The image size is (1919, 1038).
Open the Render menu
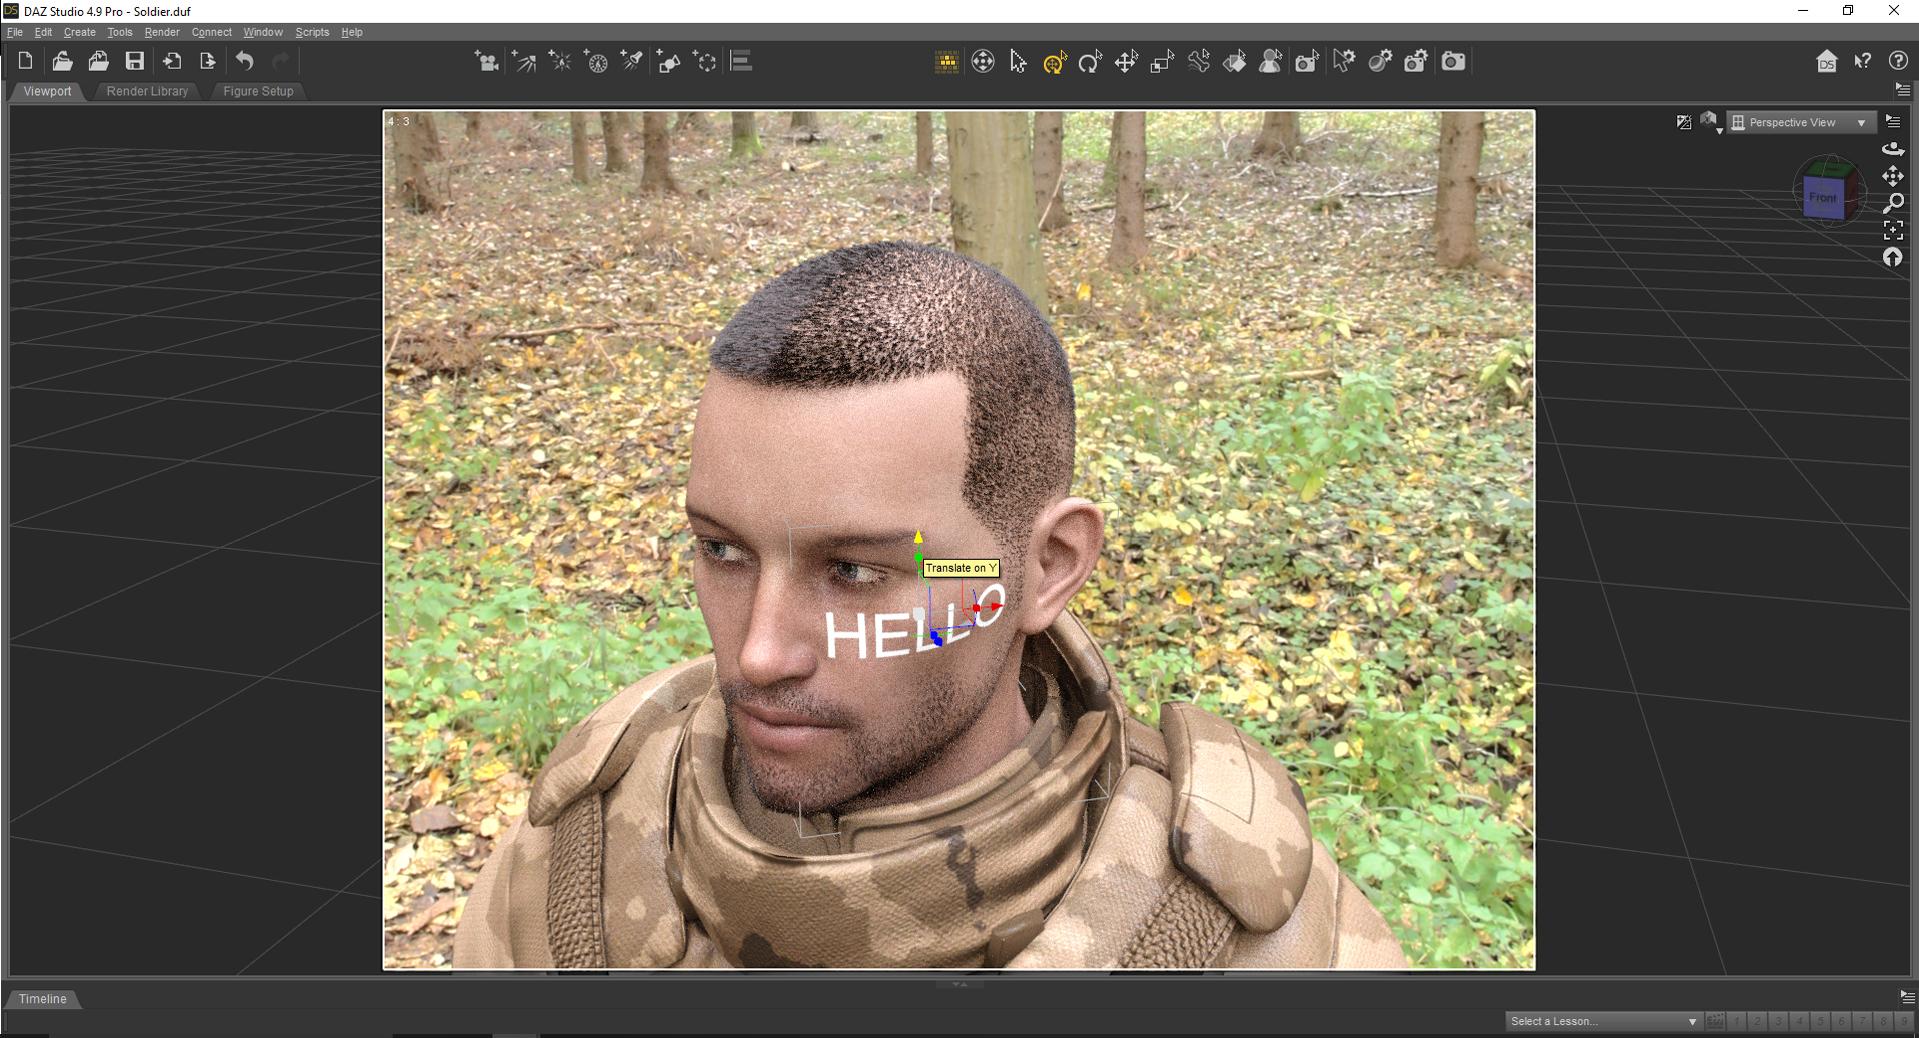(x=162, y=32)
